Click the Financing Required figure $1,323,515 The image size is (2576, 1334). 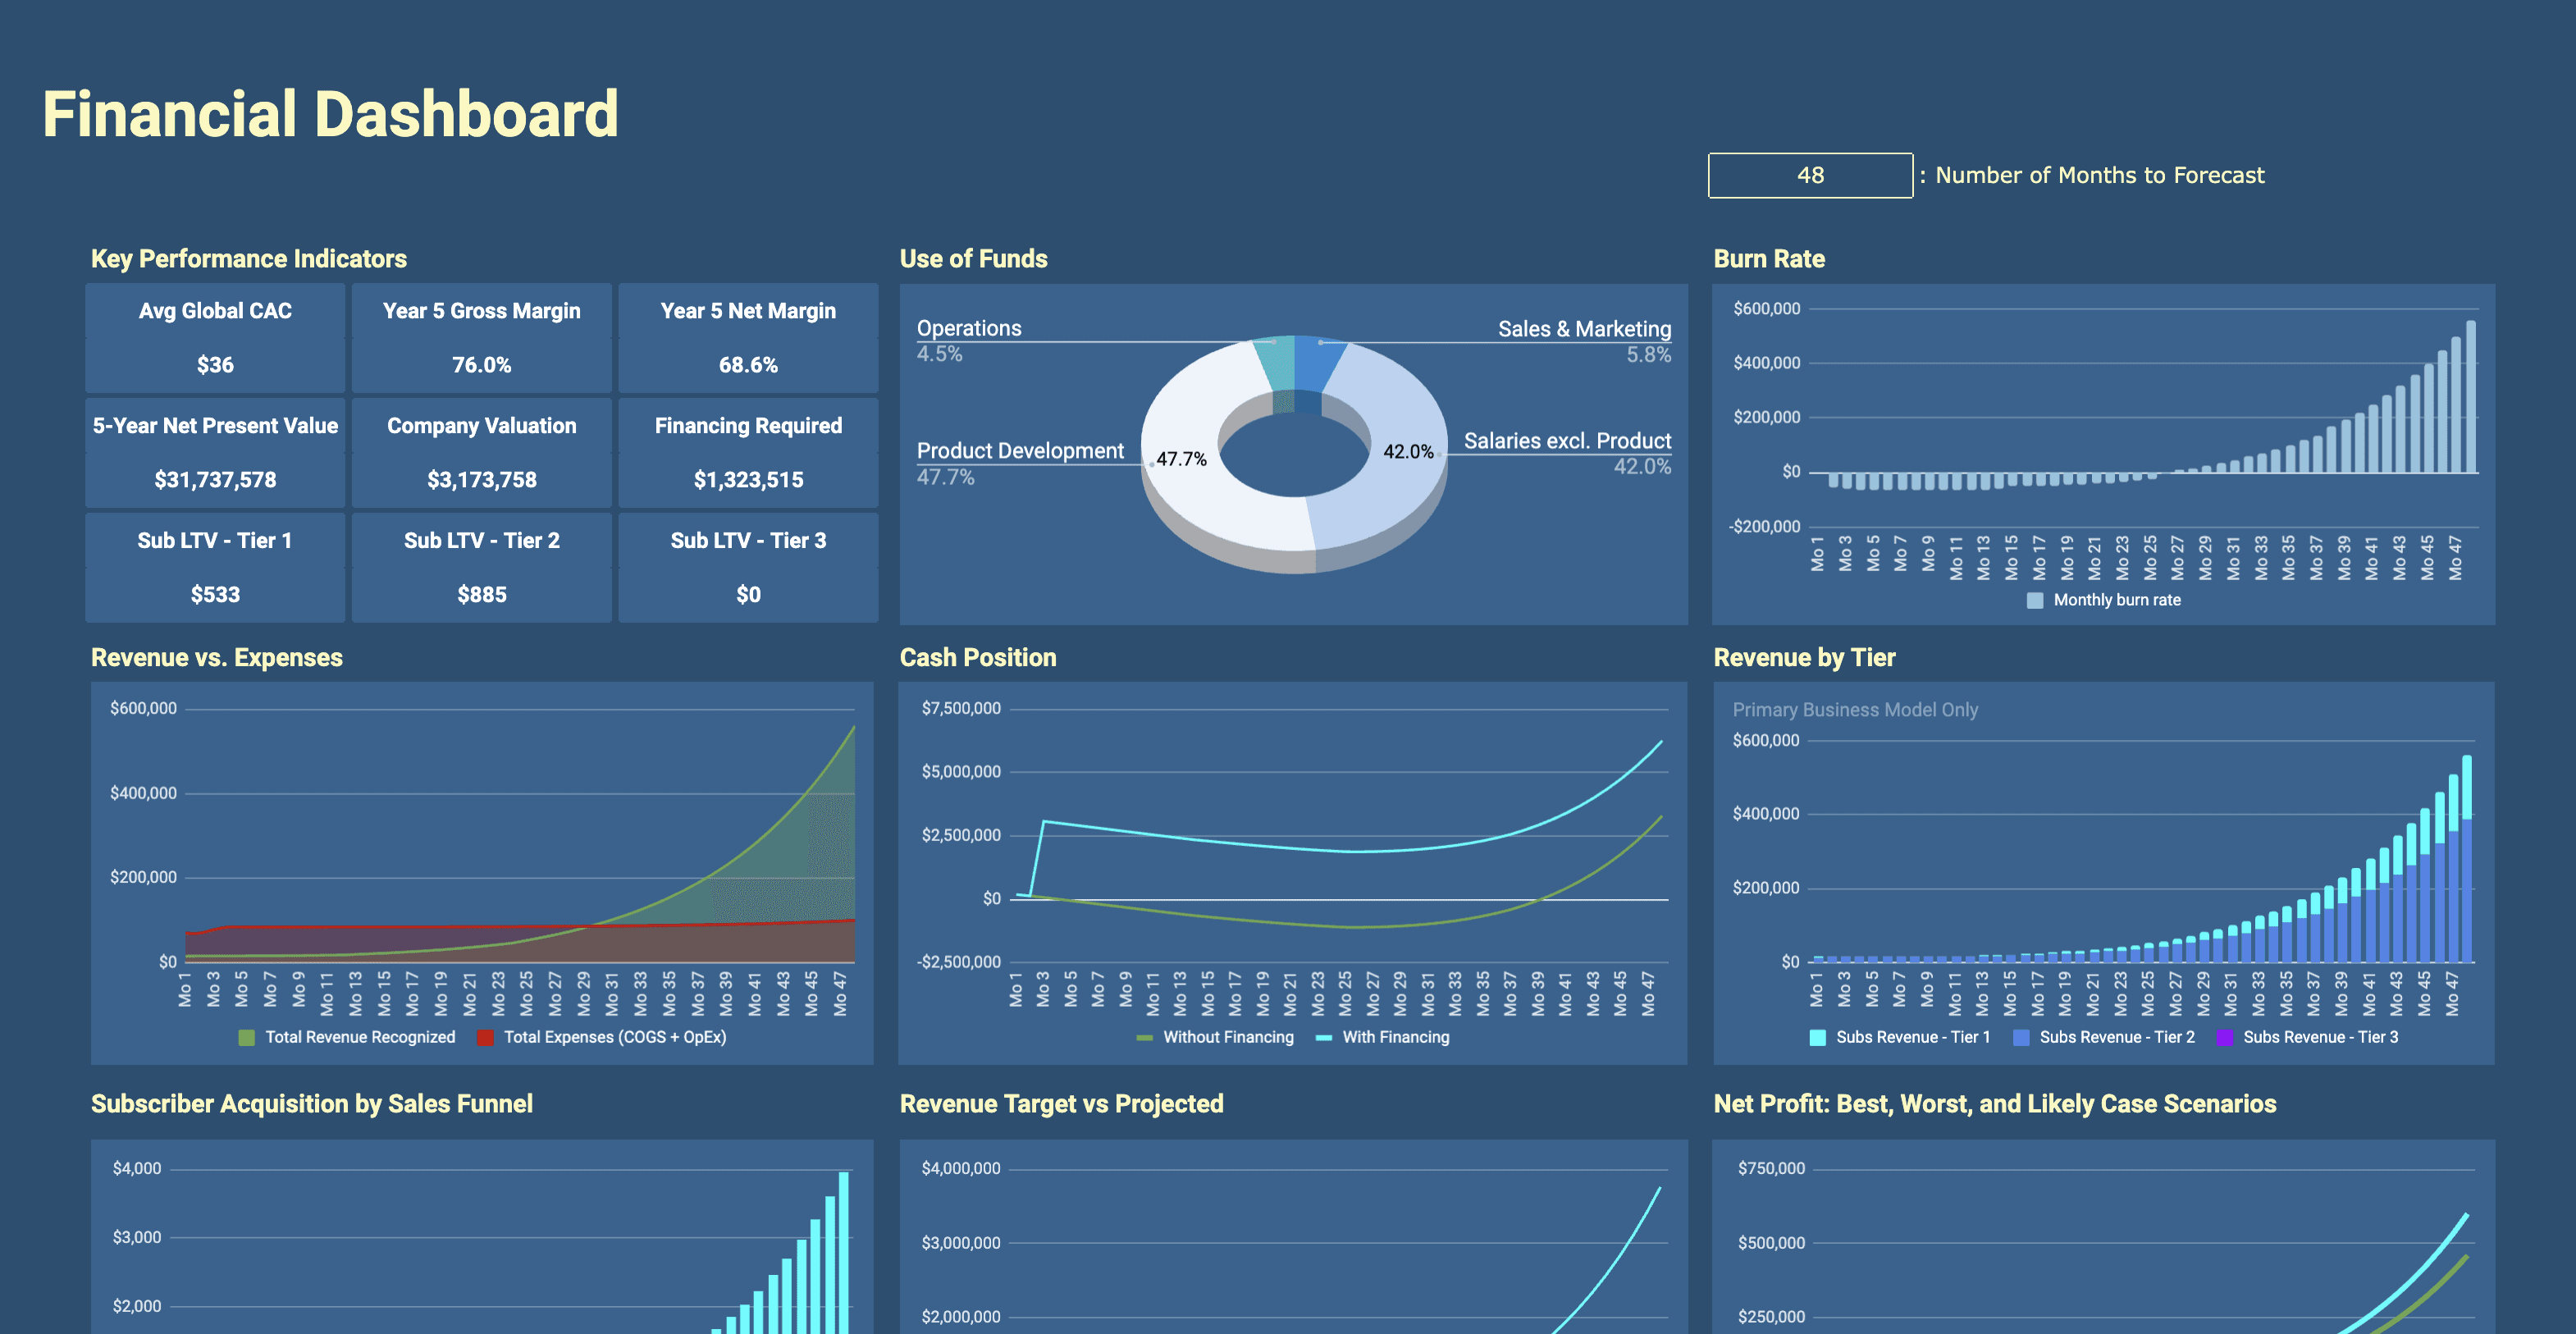(748, 480)
